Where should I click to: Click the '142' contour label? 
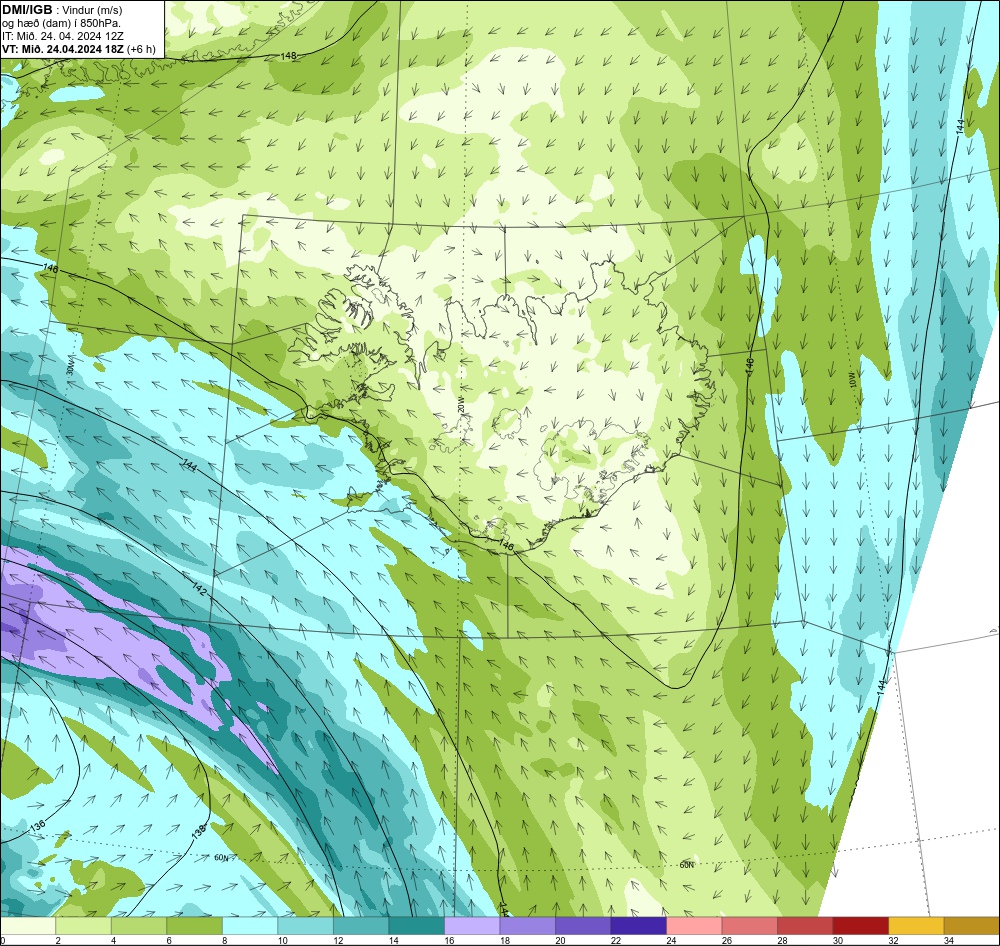coord(199,590)
